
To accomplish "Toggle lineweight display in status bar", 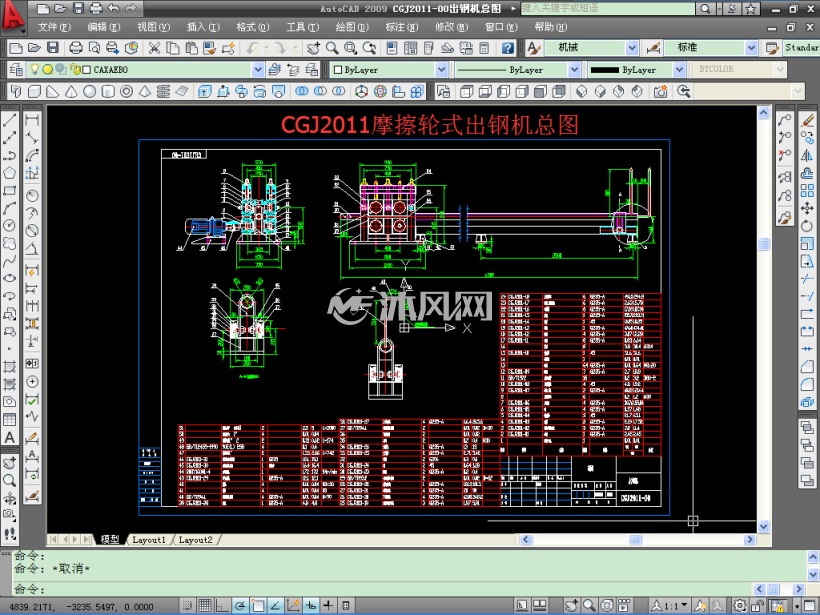I will [328, 606].
